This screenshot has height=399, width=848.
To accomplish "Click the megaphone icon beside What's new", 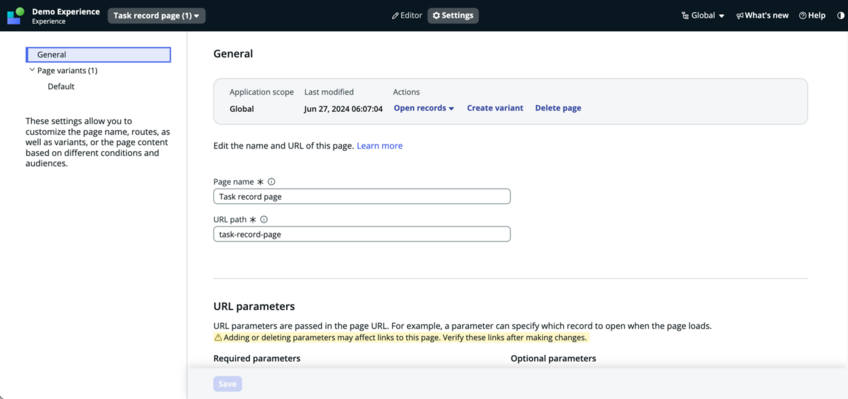I will coord(739,16).
